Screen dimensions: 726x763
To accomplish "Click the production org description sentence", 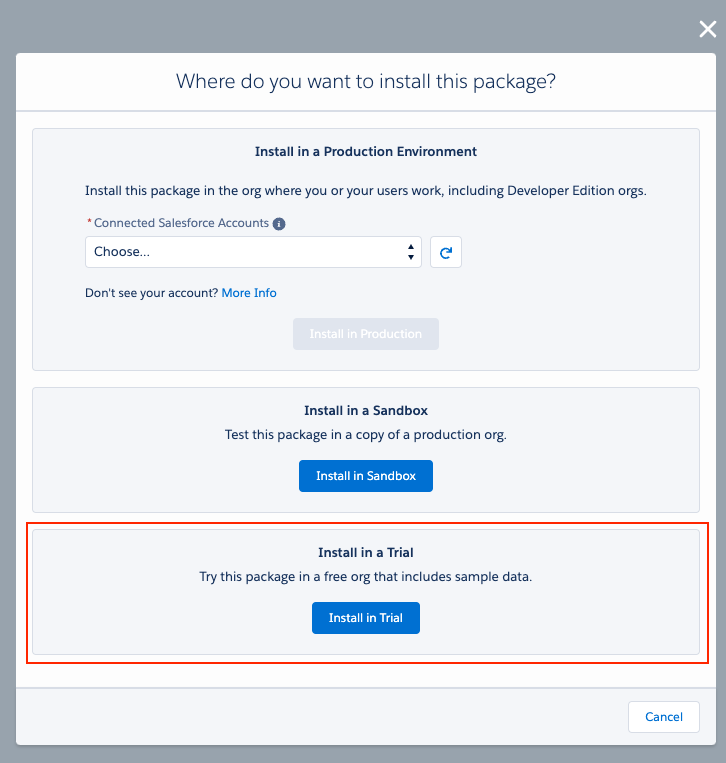I will tap(365, 191).
